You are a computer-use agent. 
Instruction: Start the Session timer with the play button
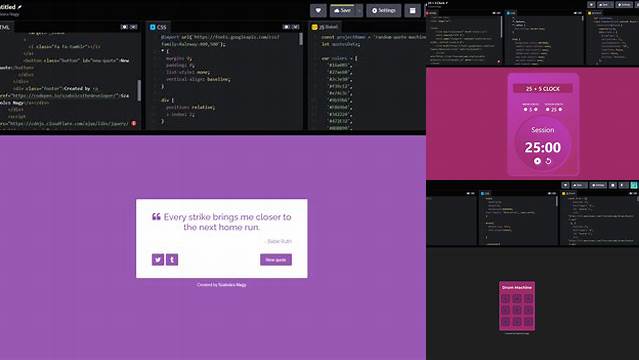(538, 161)
